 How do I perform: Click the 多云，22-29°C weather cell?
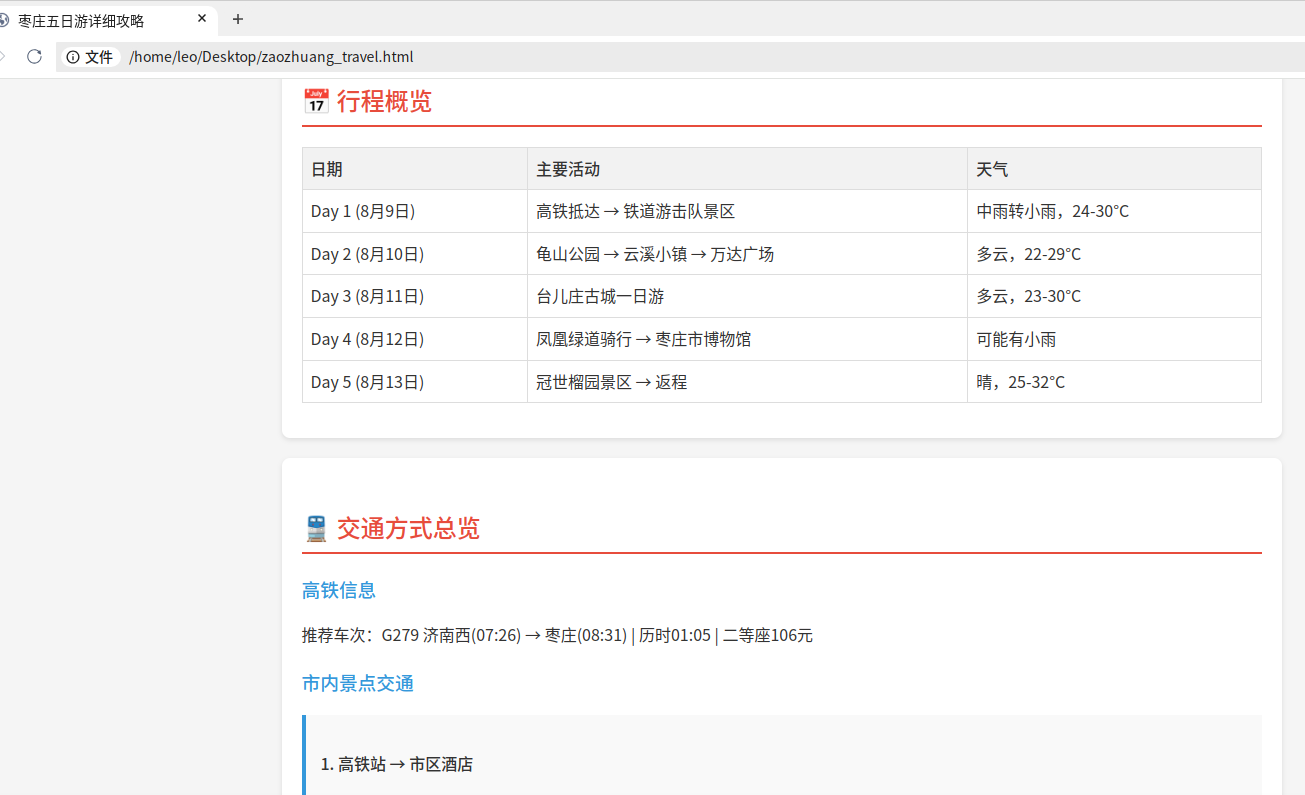1114,254
